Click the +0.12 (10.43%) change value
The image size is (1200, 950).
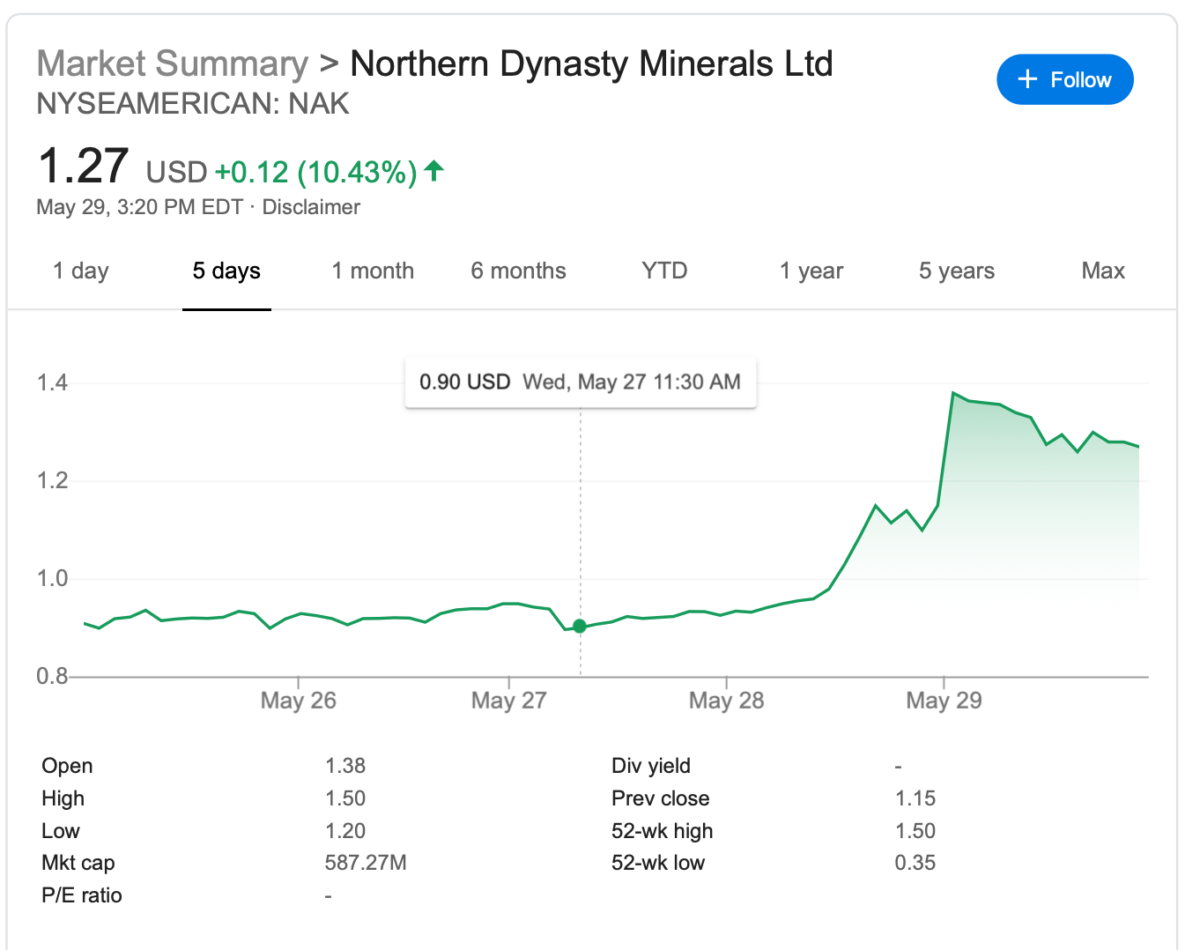[315, 173]
